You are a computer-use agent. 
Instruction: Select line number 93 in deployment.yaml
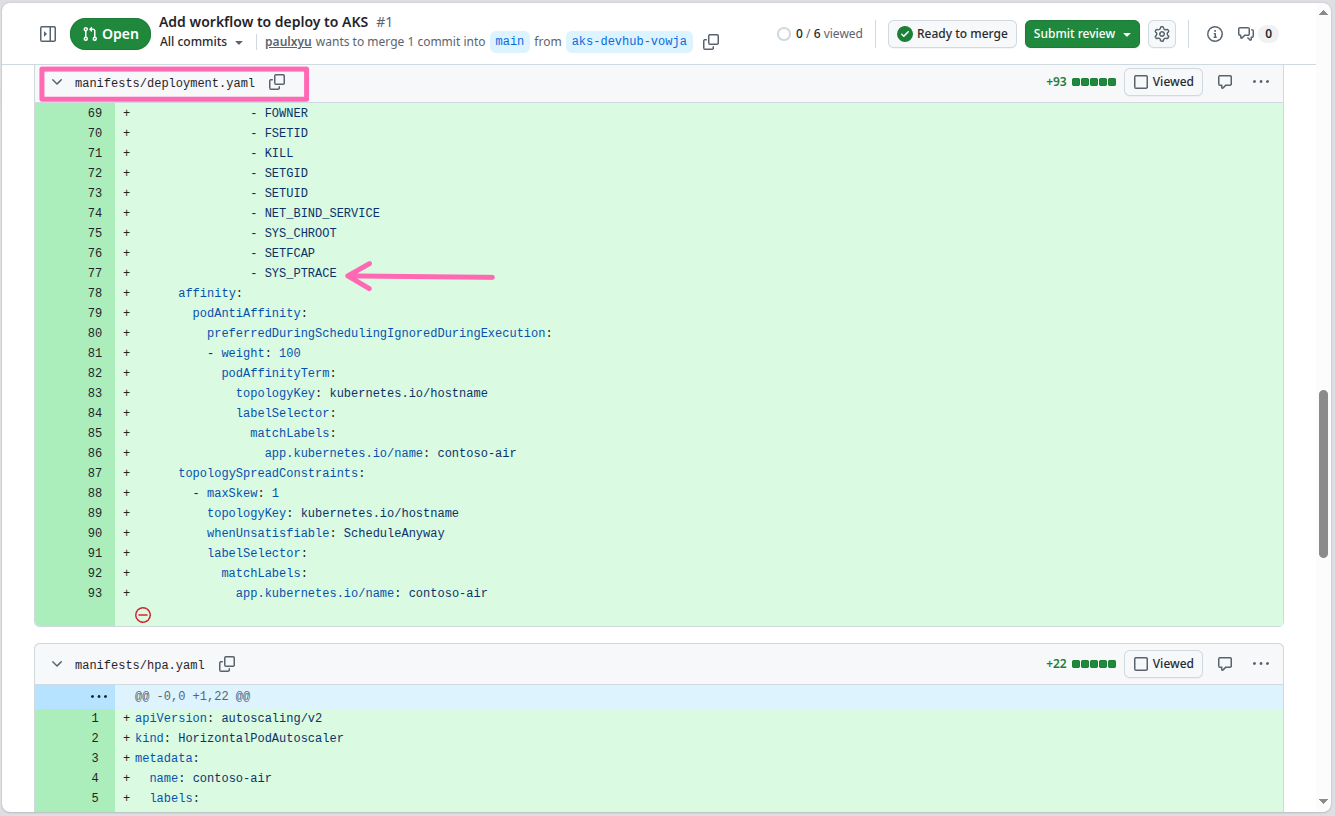(95, 593)
